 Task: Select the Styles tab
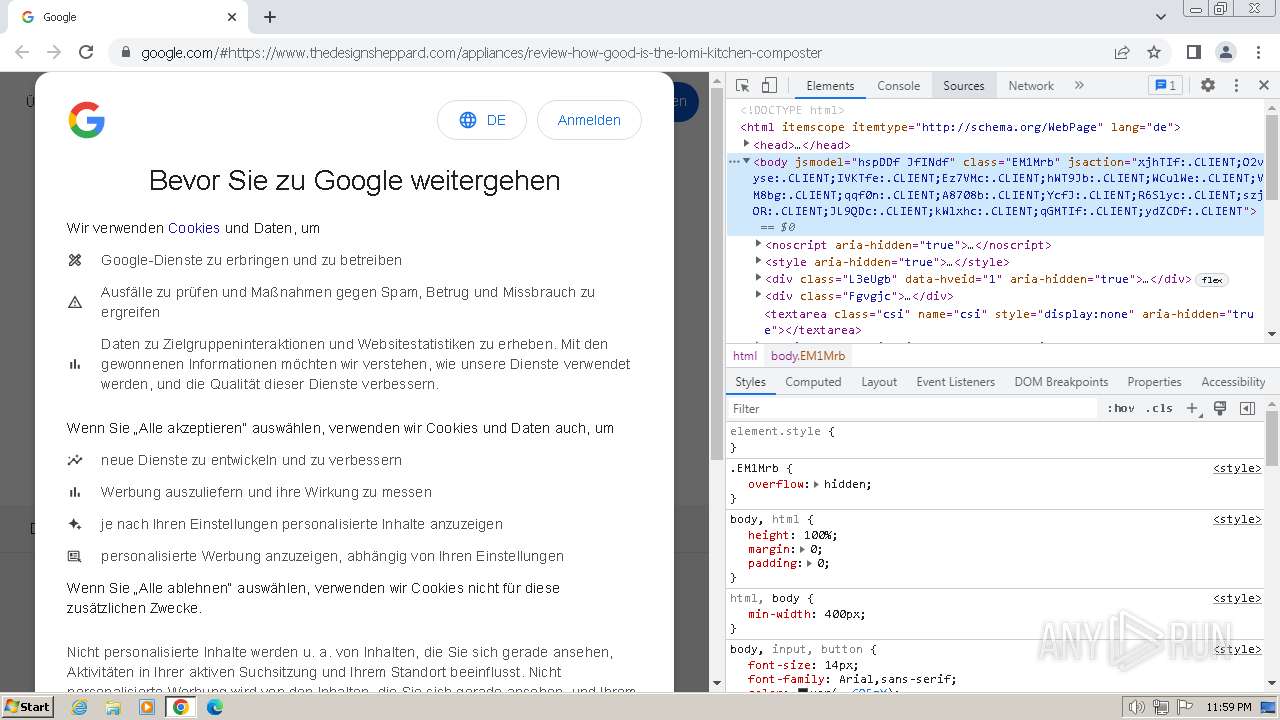(x=750, y=382)
